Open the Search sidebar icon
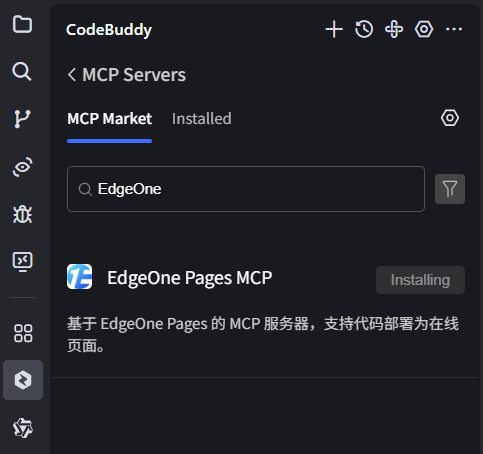The width and height of the screenshot is (483, 454). [22, 71]
